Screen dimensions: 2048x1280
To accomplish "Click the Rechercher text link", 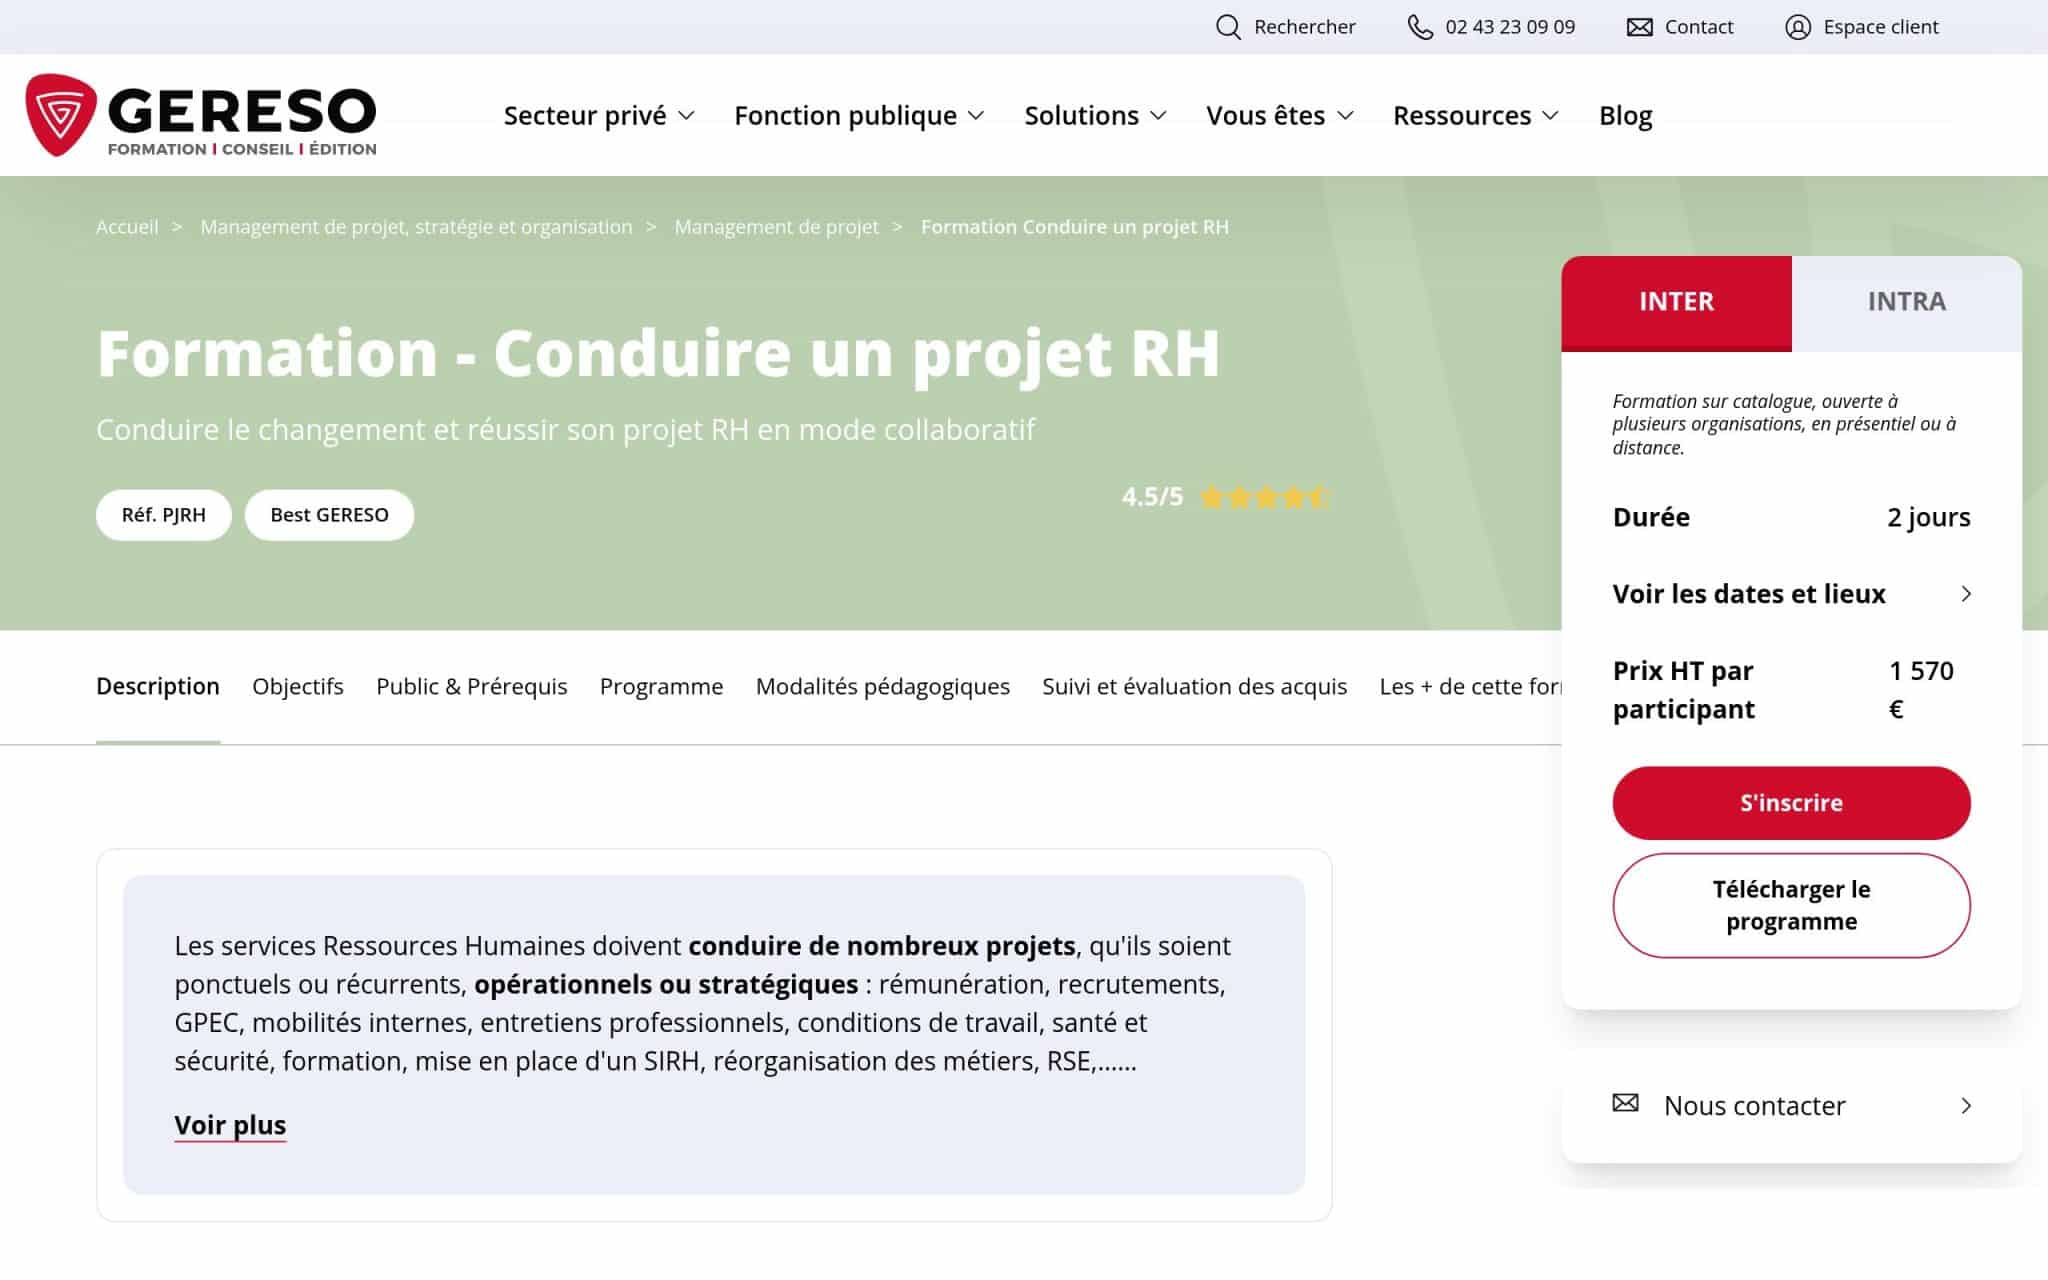I will [1304, 27].
